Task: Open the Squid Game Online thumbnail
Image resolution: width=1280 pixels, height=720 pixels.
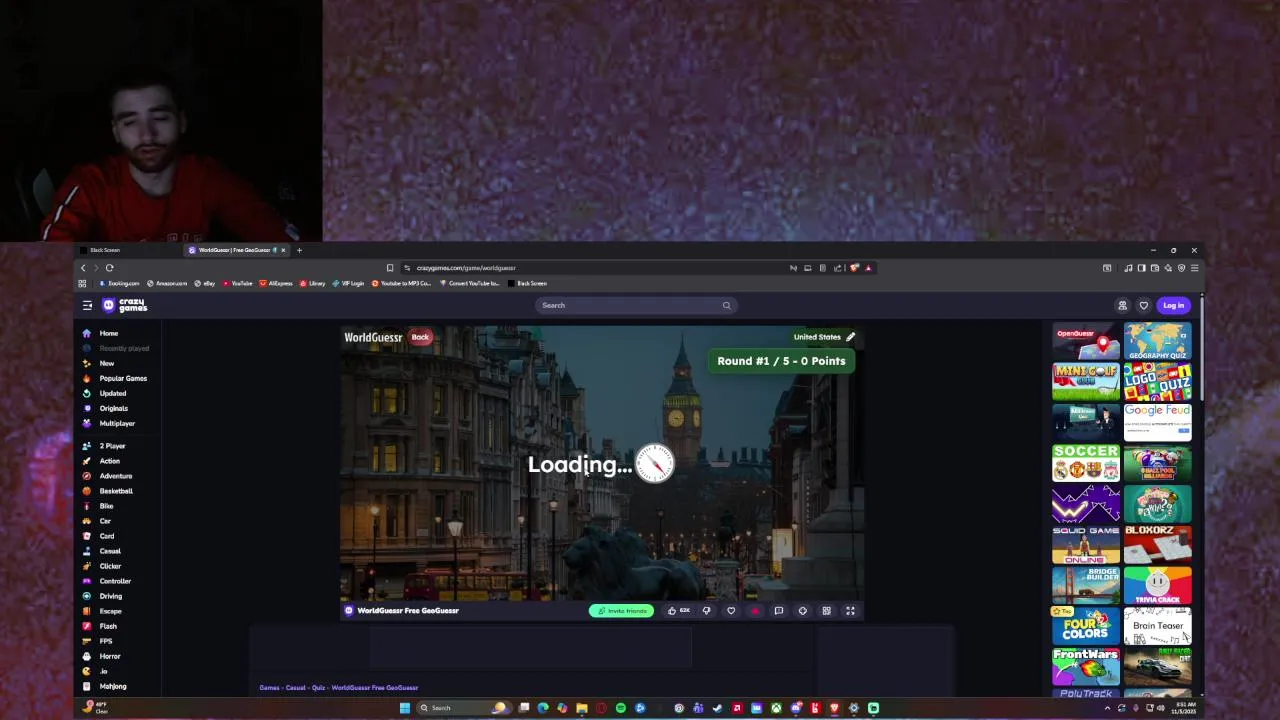Action: (x=1086, y=545)
